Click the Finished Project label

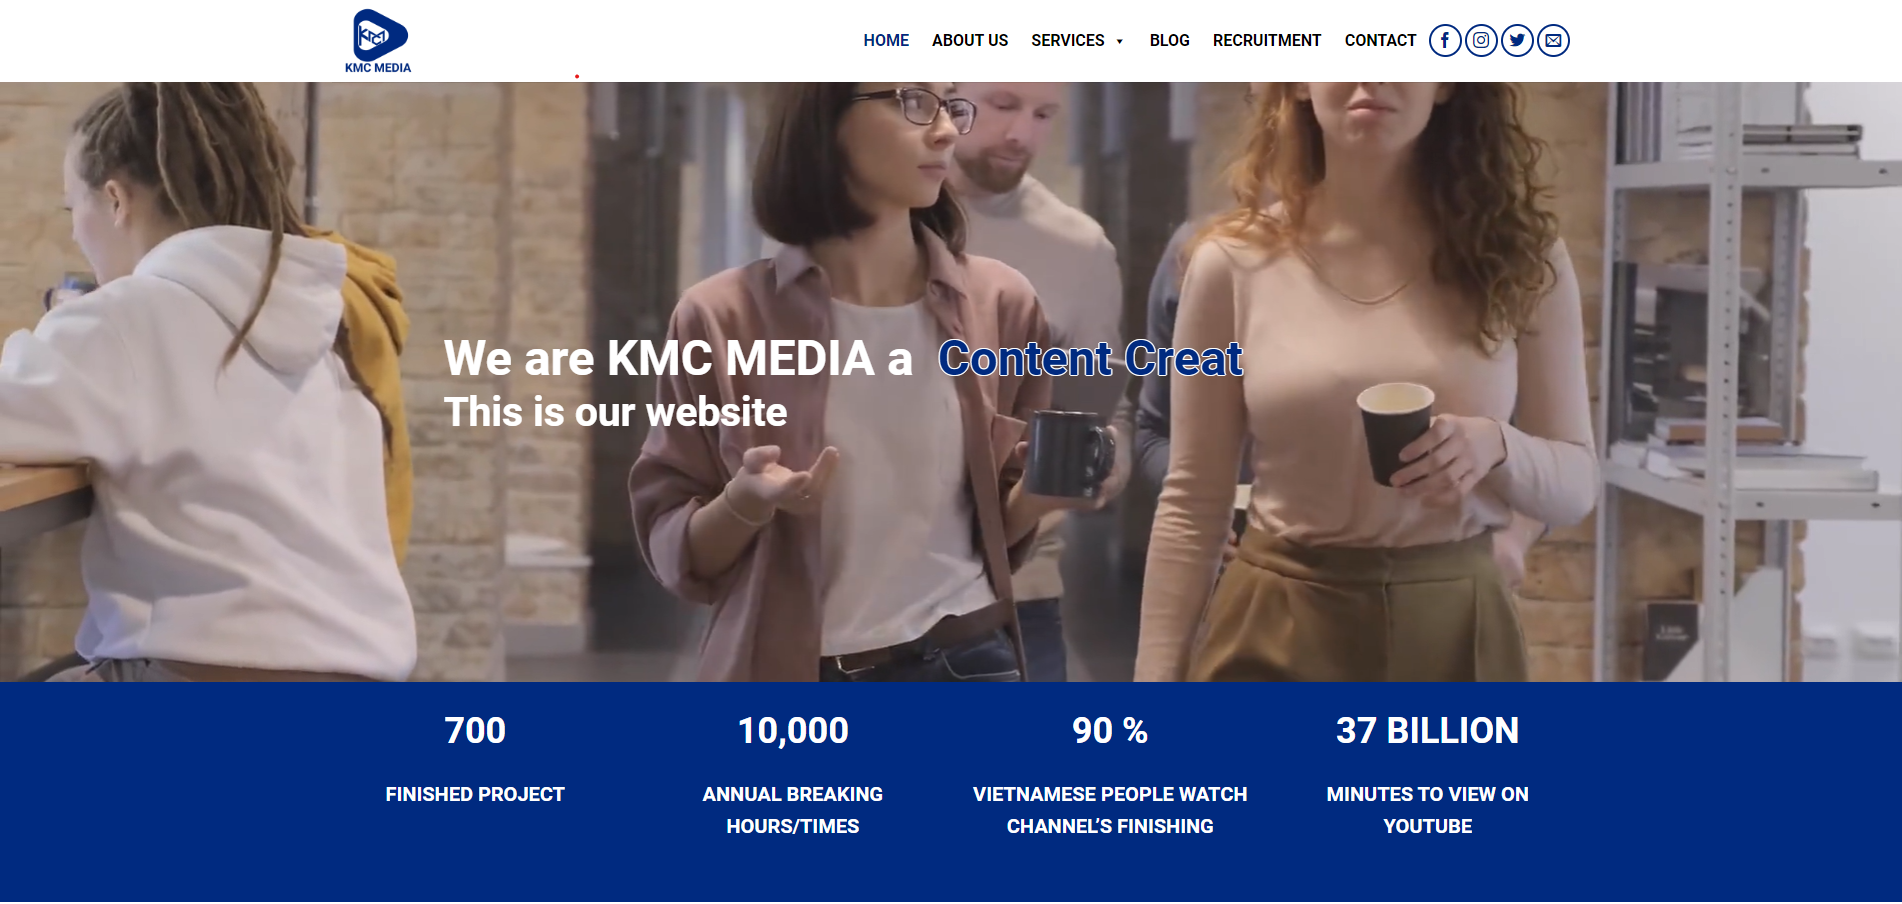[x=475, y=795]
